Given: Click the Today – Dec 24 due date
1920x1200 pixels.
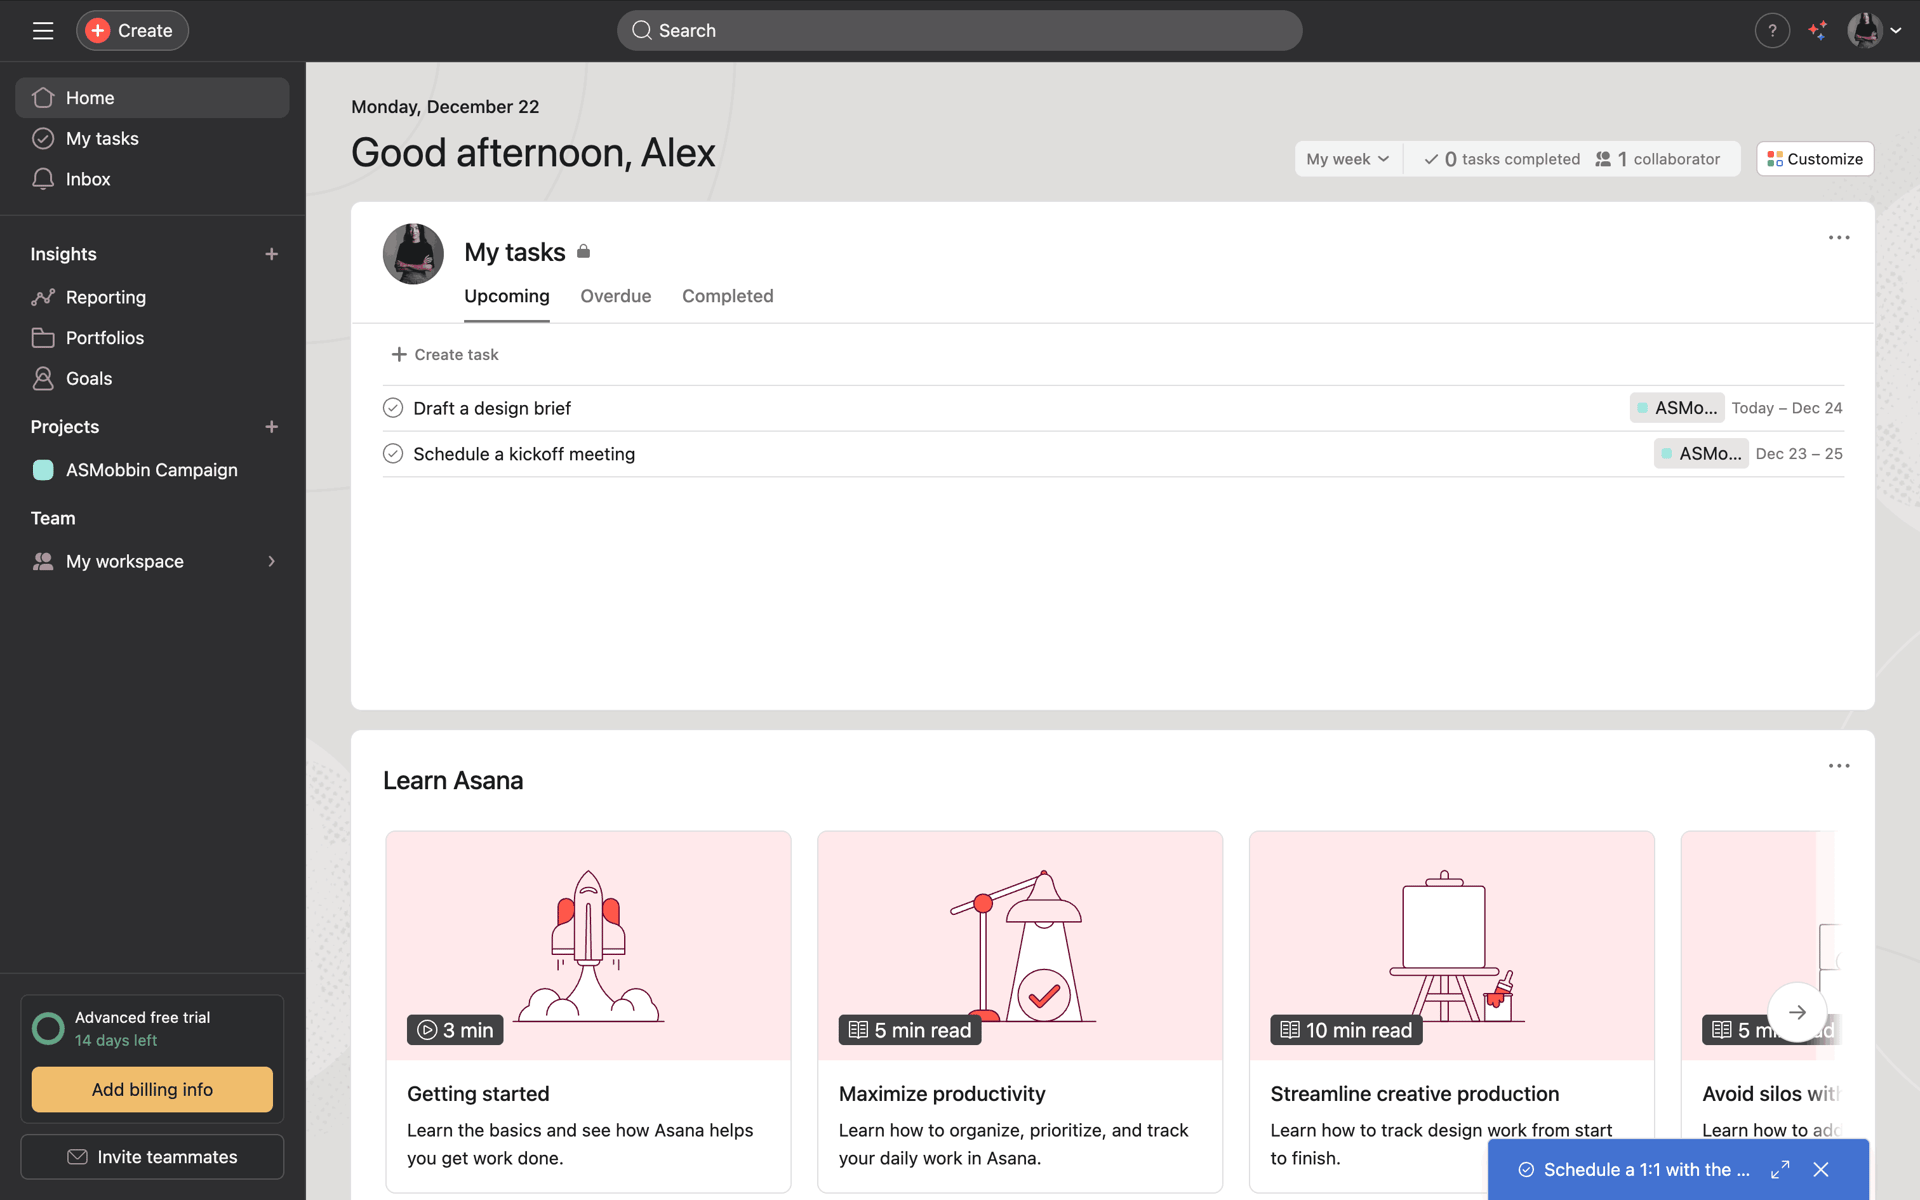Looking at the screenshot, I should 1787,408.
